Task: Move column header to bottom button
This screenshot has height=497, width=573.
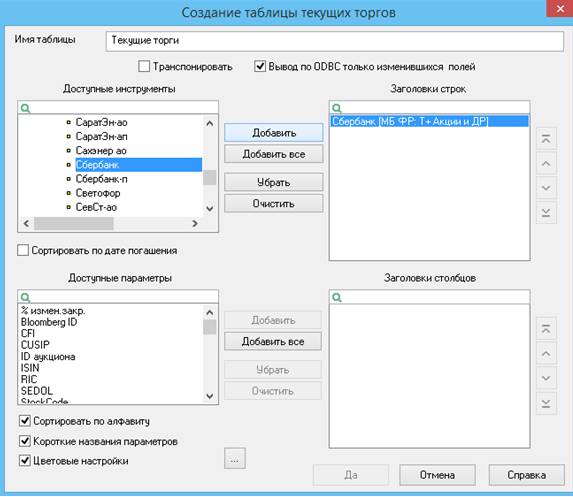Action: 546,403
